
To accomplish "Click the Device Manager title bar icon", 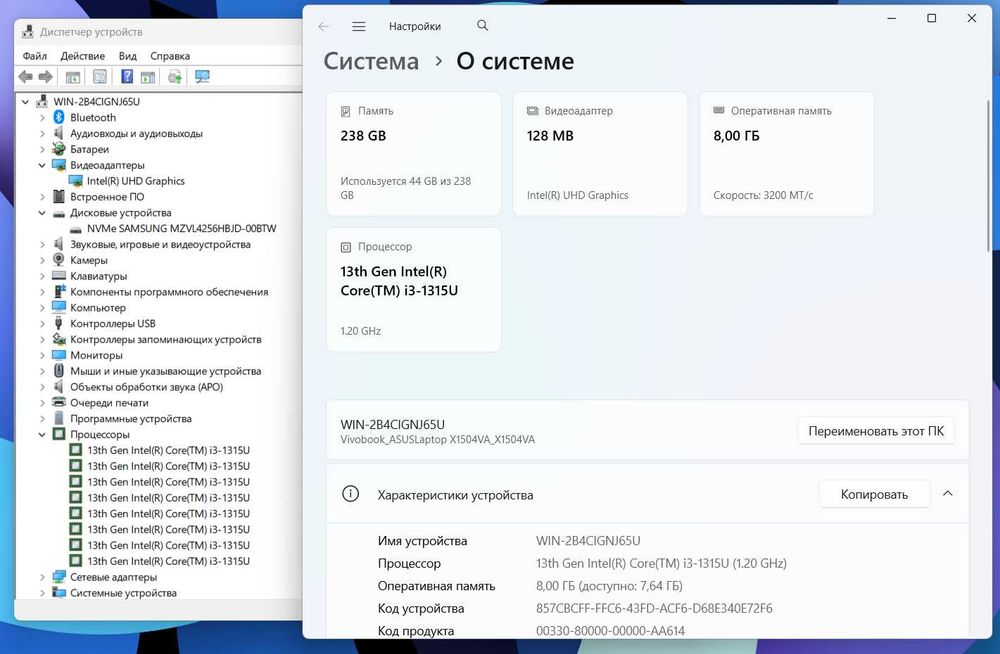I will [x=27, y=31].
